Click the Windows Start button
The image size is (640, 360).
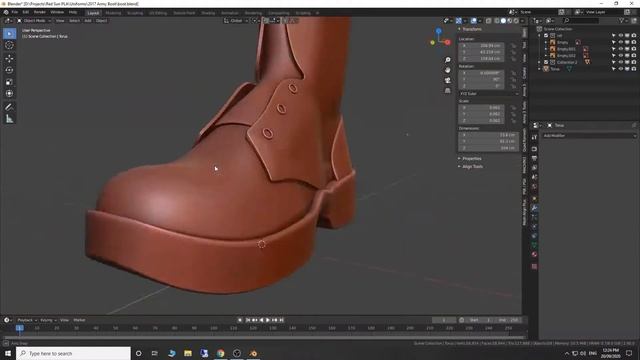(8, 353)
